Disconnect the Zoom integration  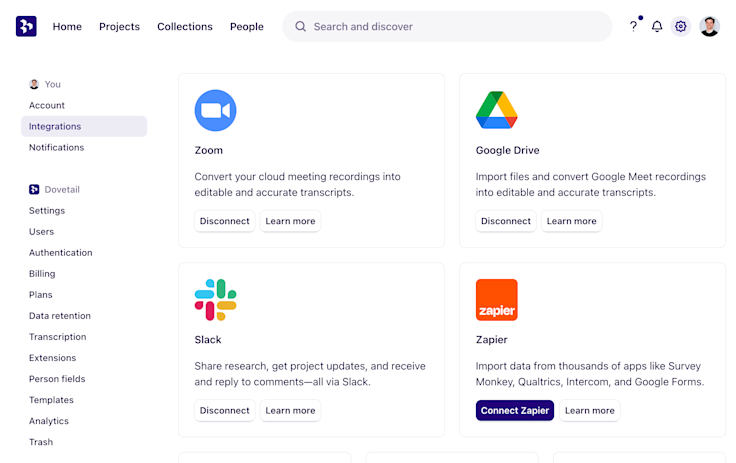click(225, 221)
